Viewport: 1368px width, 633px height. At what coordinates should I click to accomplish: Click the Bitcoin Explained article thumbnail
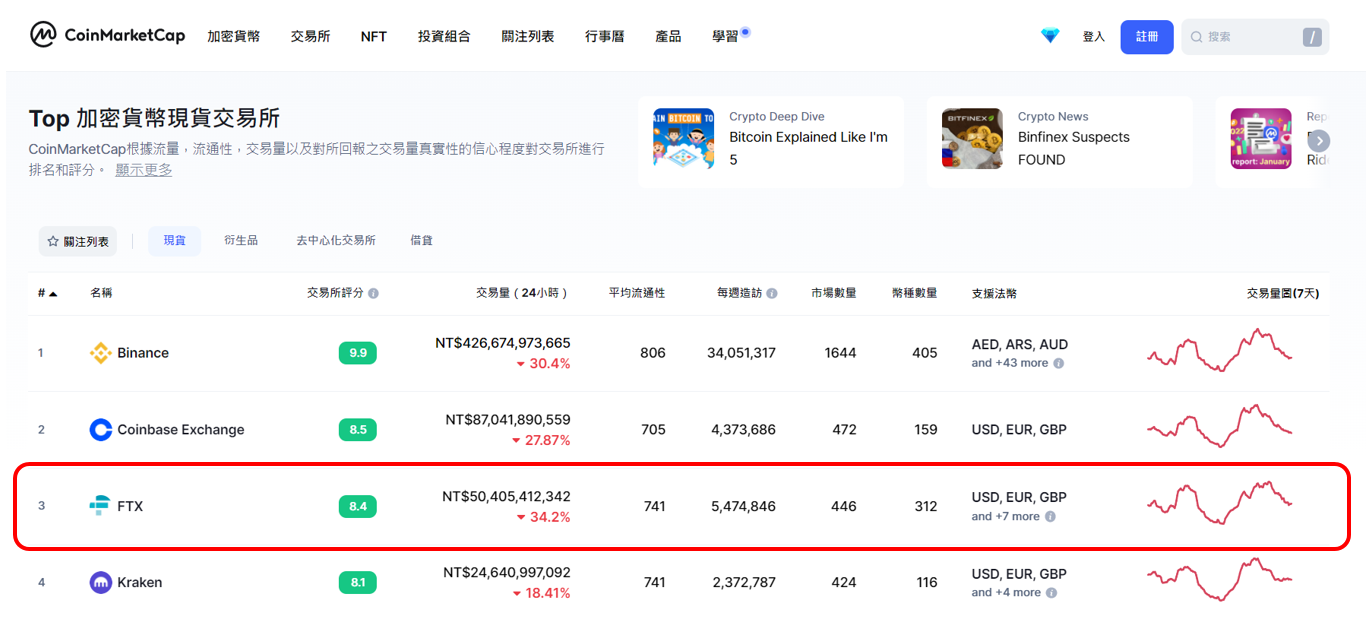(x=684, y=139)
